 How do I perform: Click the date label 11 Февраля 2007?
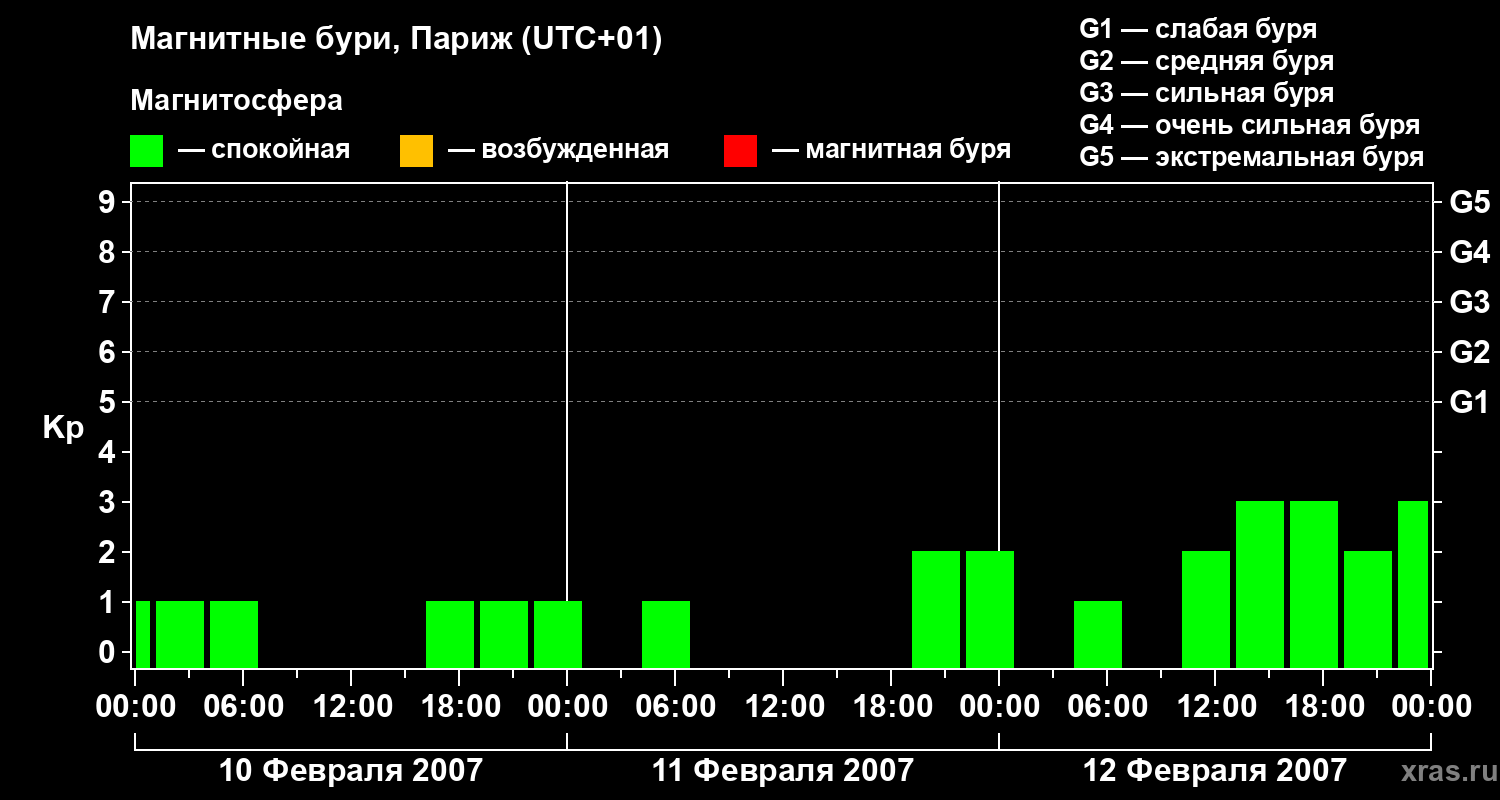coord(783,770)
